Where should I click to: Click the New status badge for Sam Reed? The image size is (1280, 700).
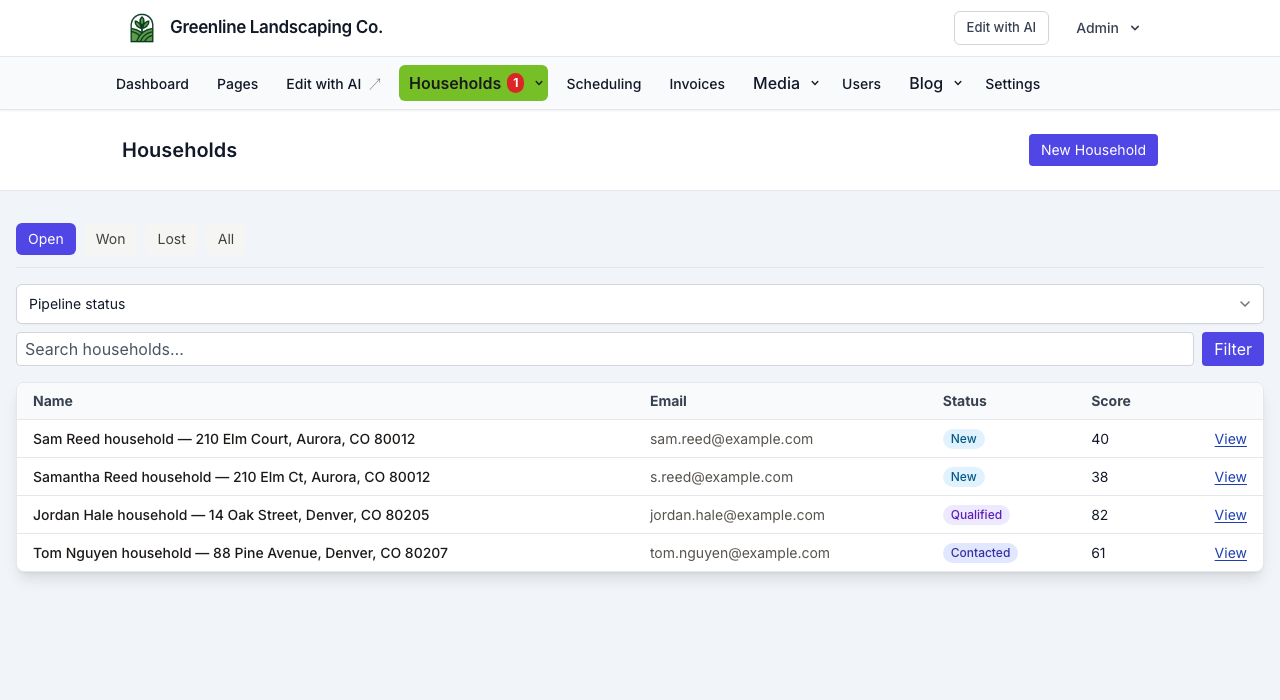tap(964, 439)
